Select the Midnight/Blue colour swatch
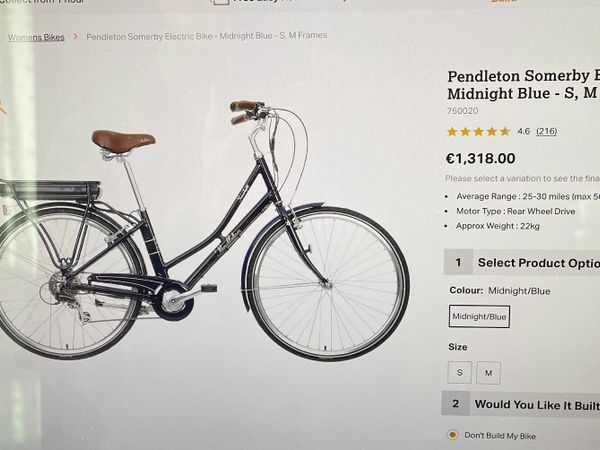This screenshot has height=450, width=600. [x=479, y=316]
